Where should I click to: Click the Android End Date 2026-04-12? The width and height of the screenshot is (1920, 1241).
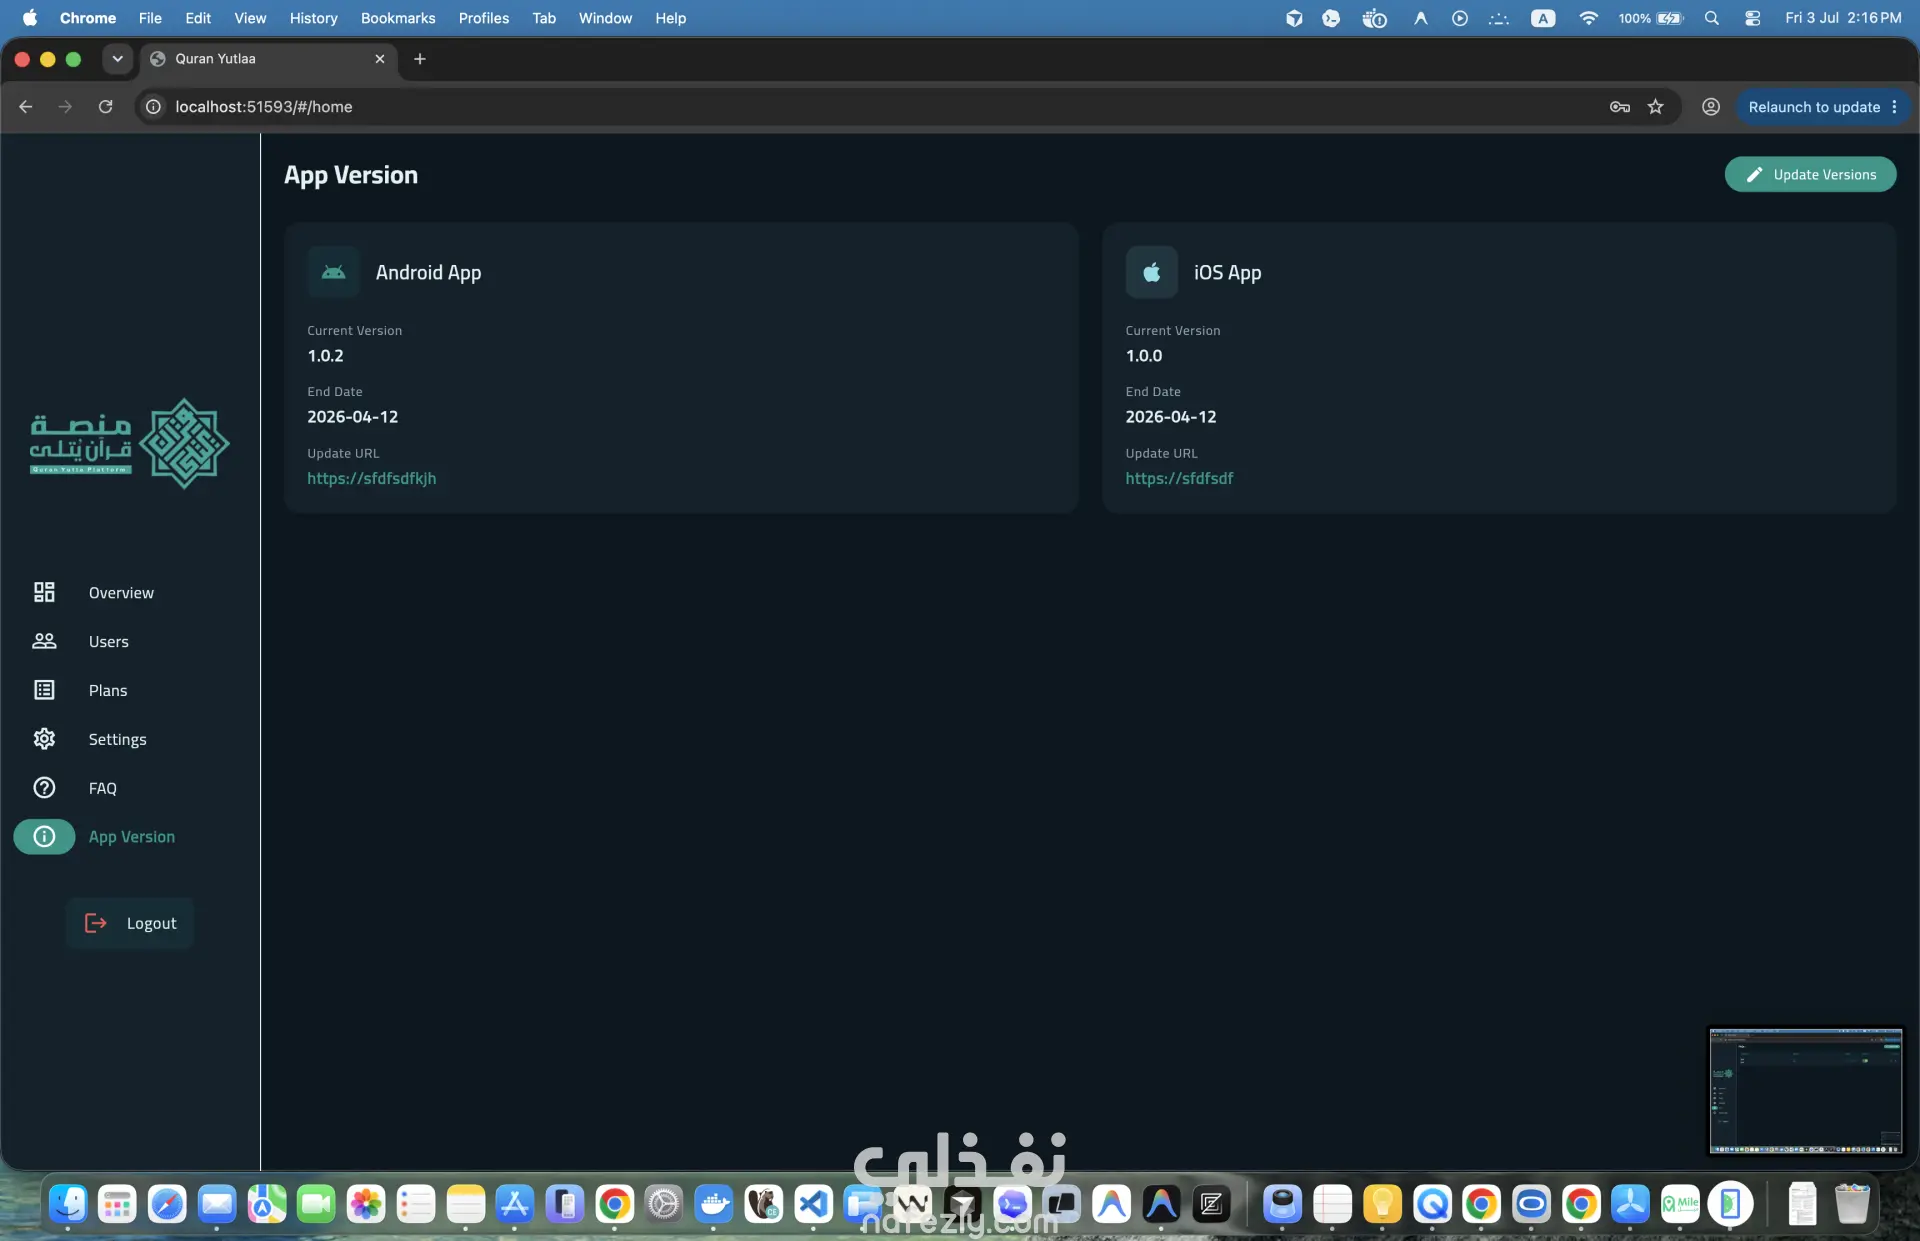pos(352,417)
